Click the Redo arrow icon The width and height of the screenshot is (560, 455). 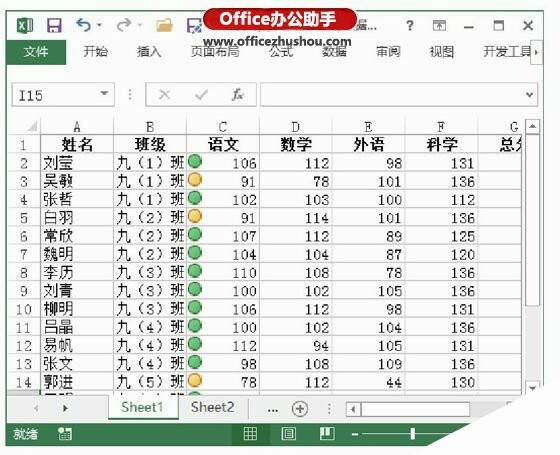coord(124,25)
